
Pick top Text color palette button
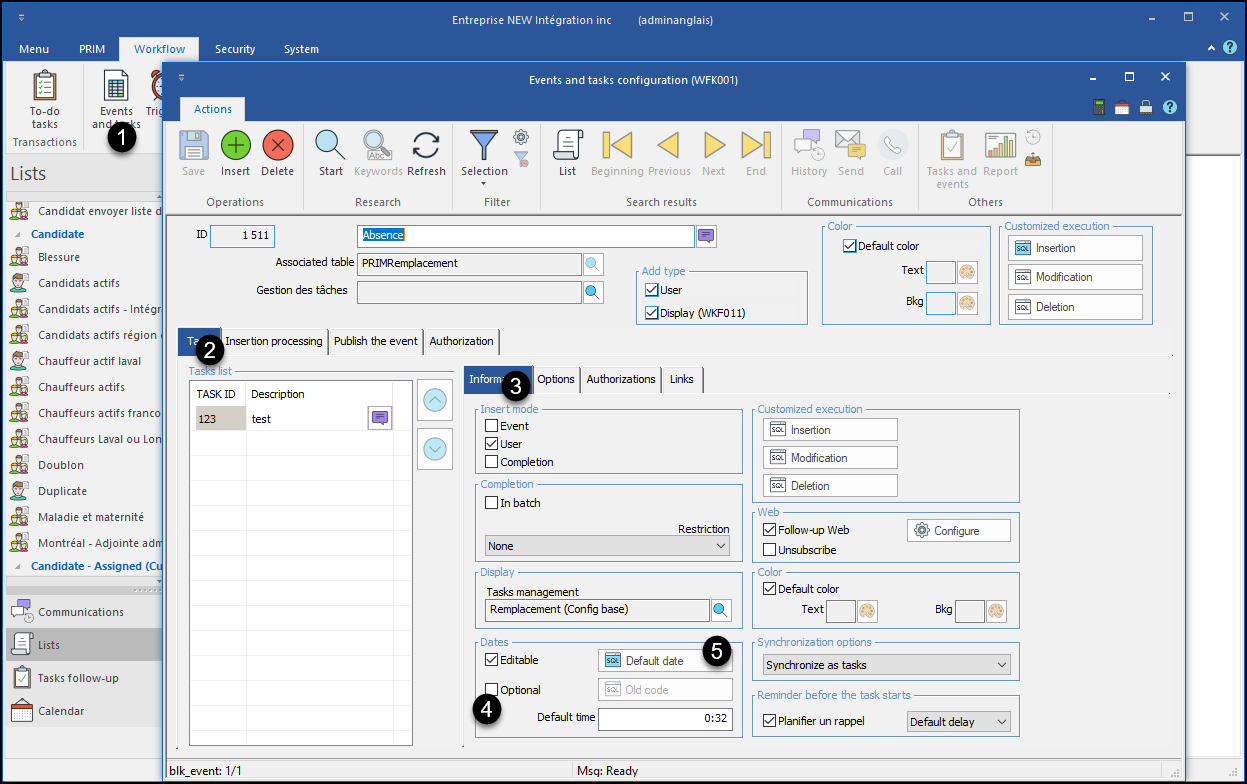click(x=967, y=273)
